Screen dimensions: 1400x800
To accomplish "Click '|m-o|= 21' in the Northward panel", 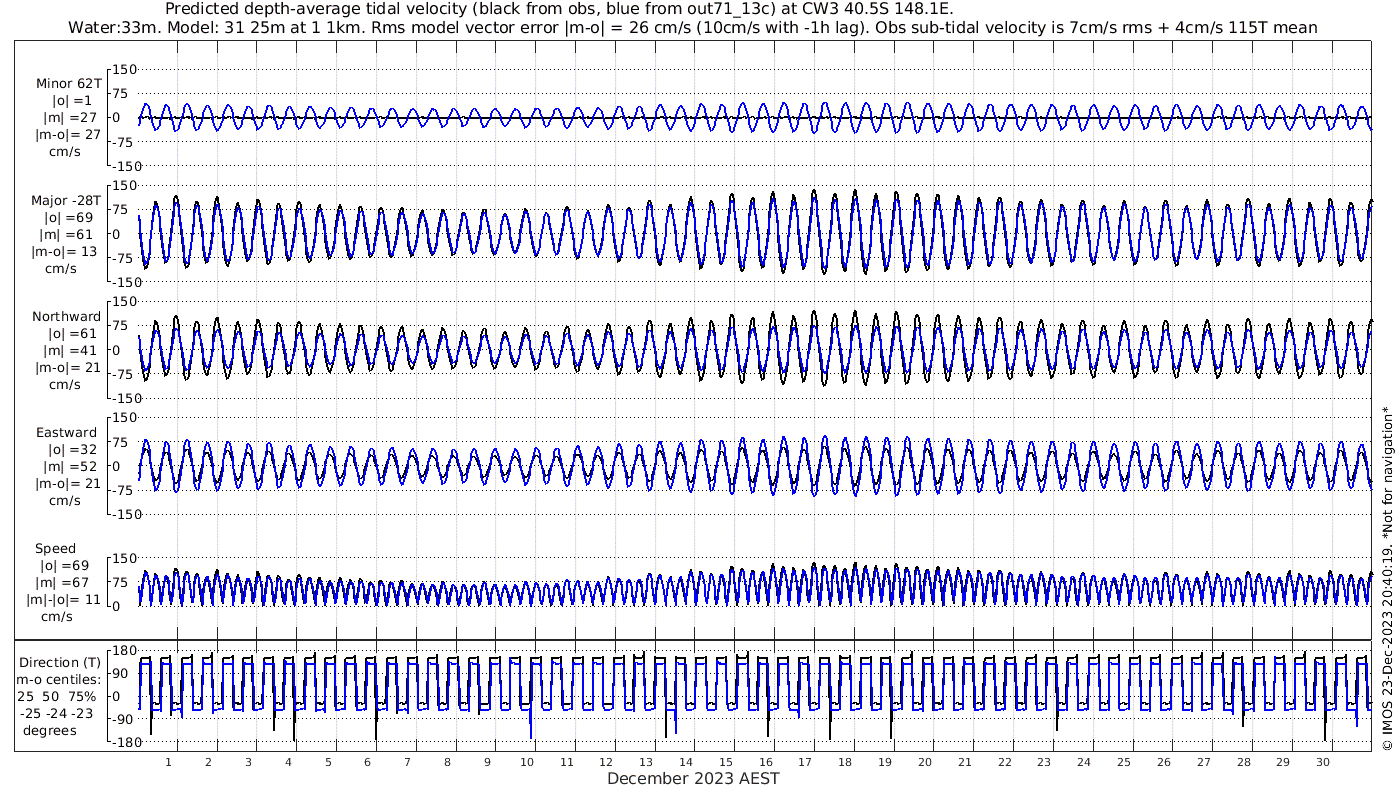I will pos(67,367).
